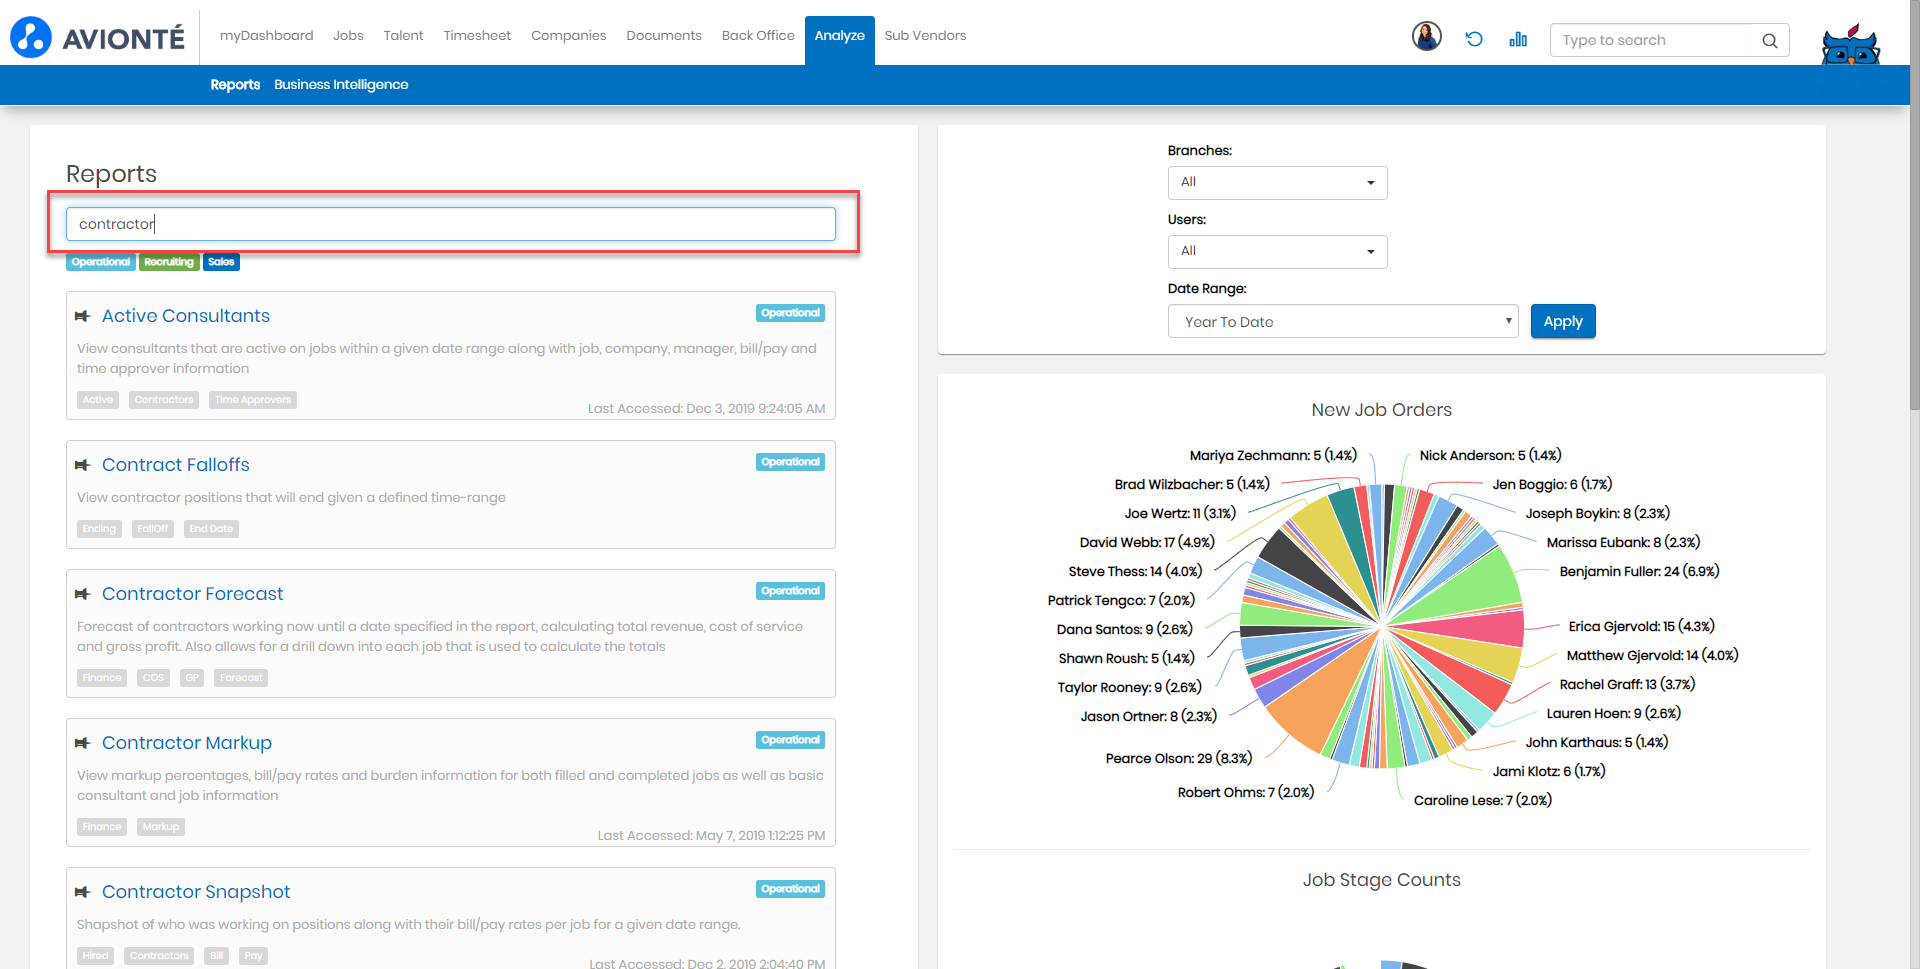Click the owl mascot icon
1920x969 pixels.
pos(1850,45)
